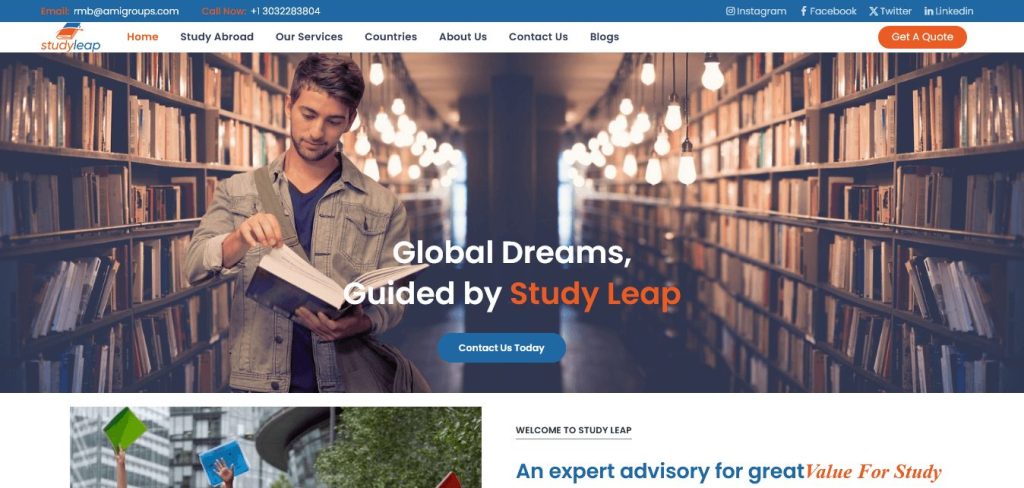The height and width of the screenshot is (488, 1024).
Task: Go to the About Us page
Action: 462,37
